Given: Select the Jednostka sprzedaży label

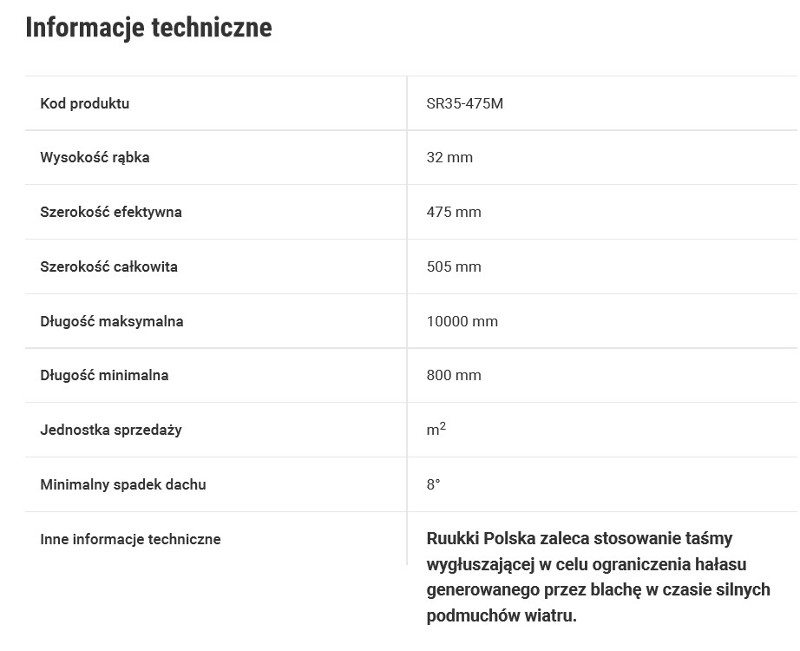Looking at the screenshot, I should click(111, 430).
